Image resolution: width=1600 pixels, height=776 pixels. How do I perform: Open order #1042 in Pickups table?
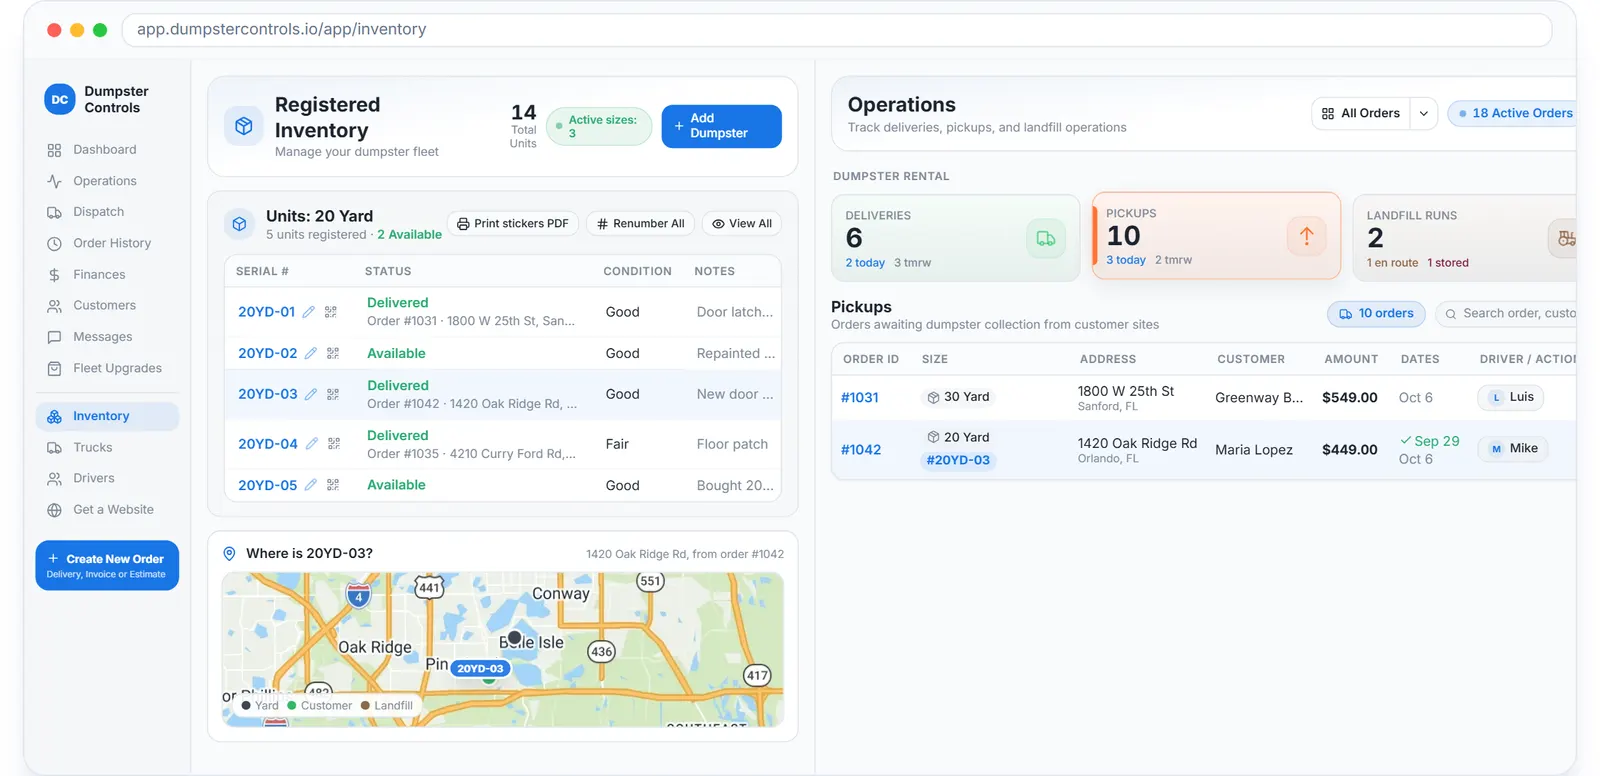(861, 450)
